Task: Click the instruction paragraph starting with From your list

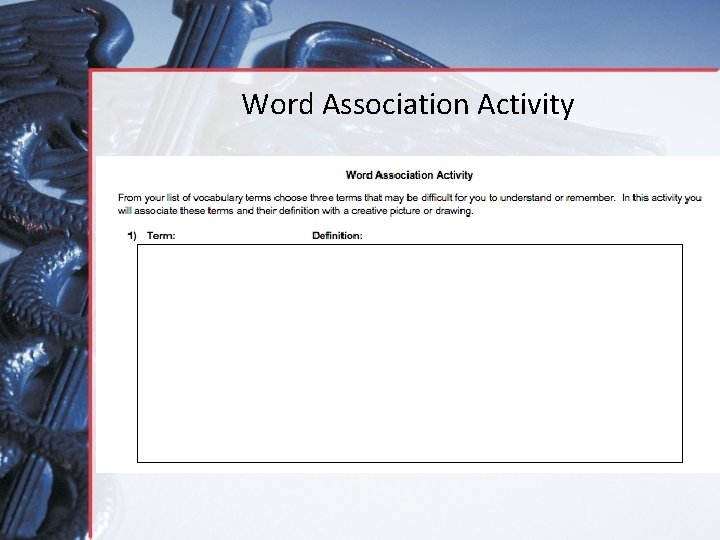Action: pos(410,204)
